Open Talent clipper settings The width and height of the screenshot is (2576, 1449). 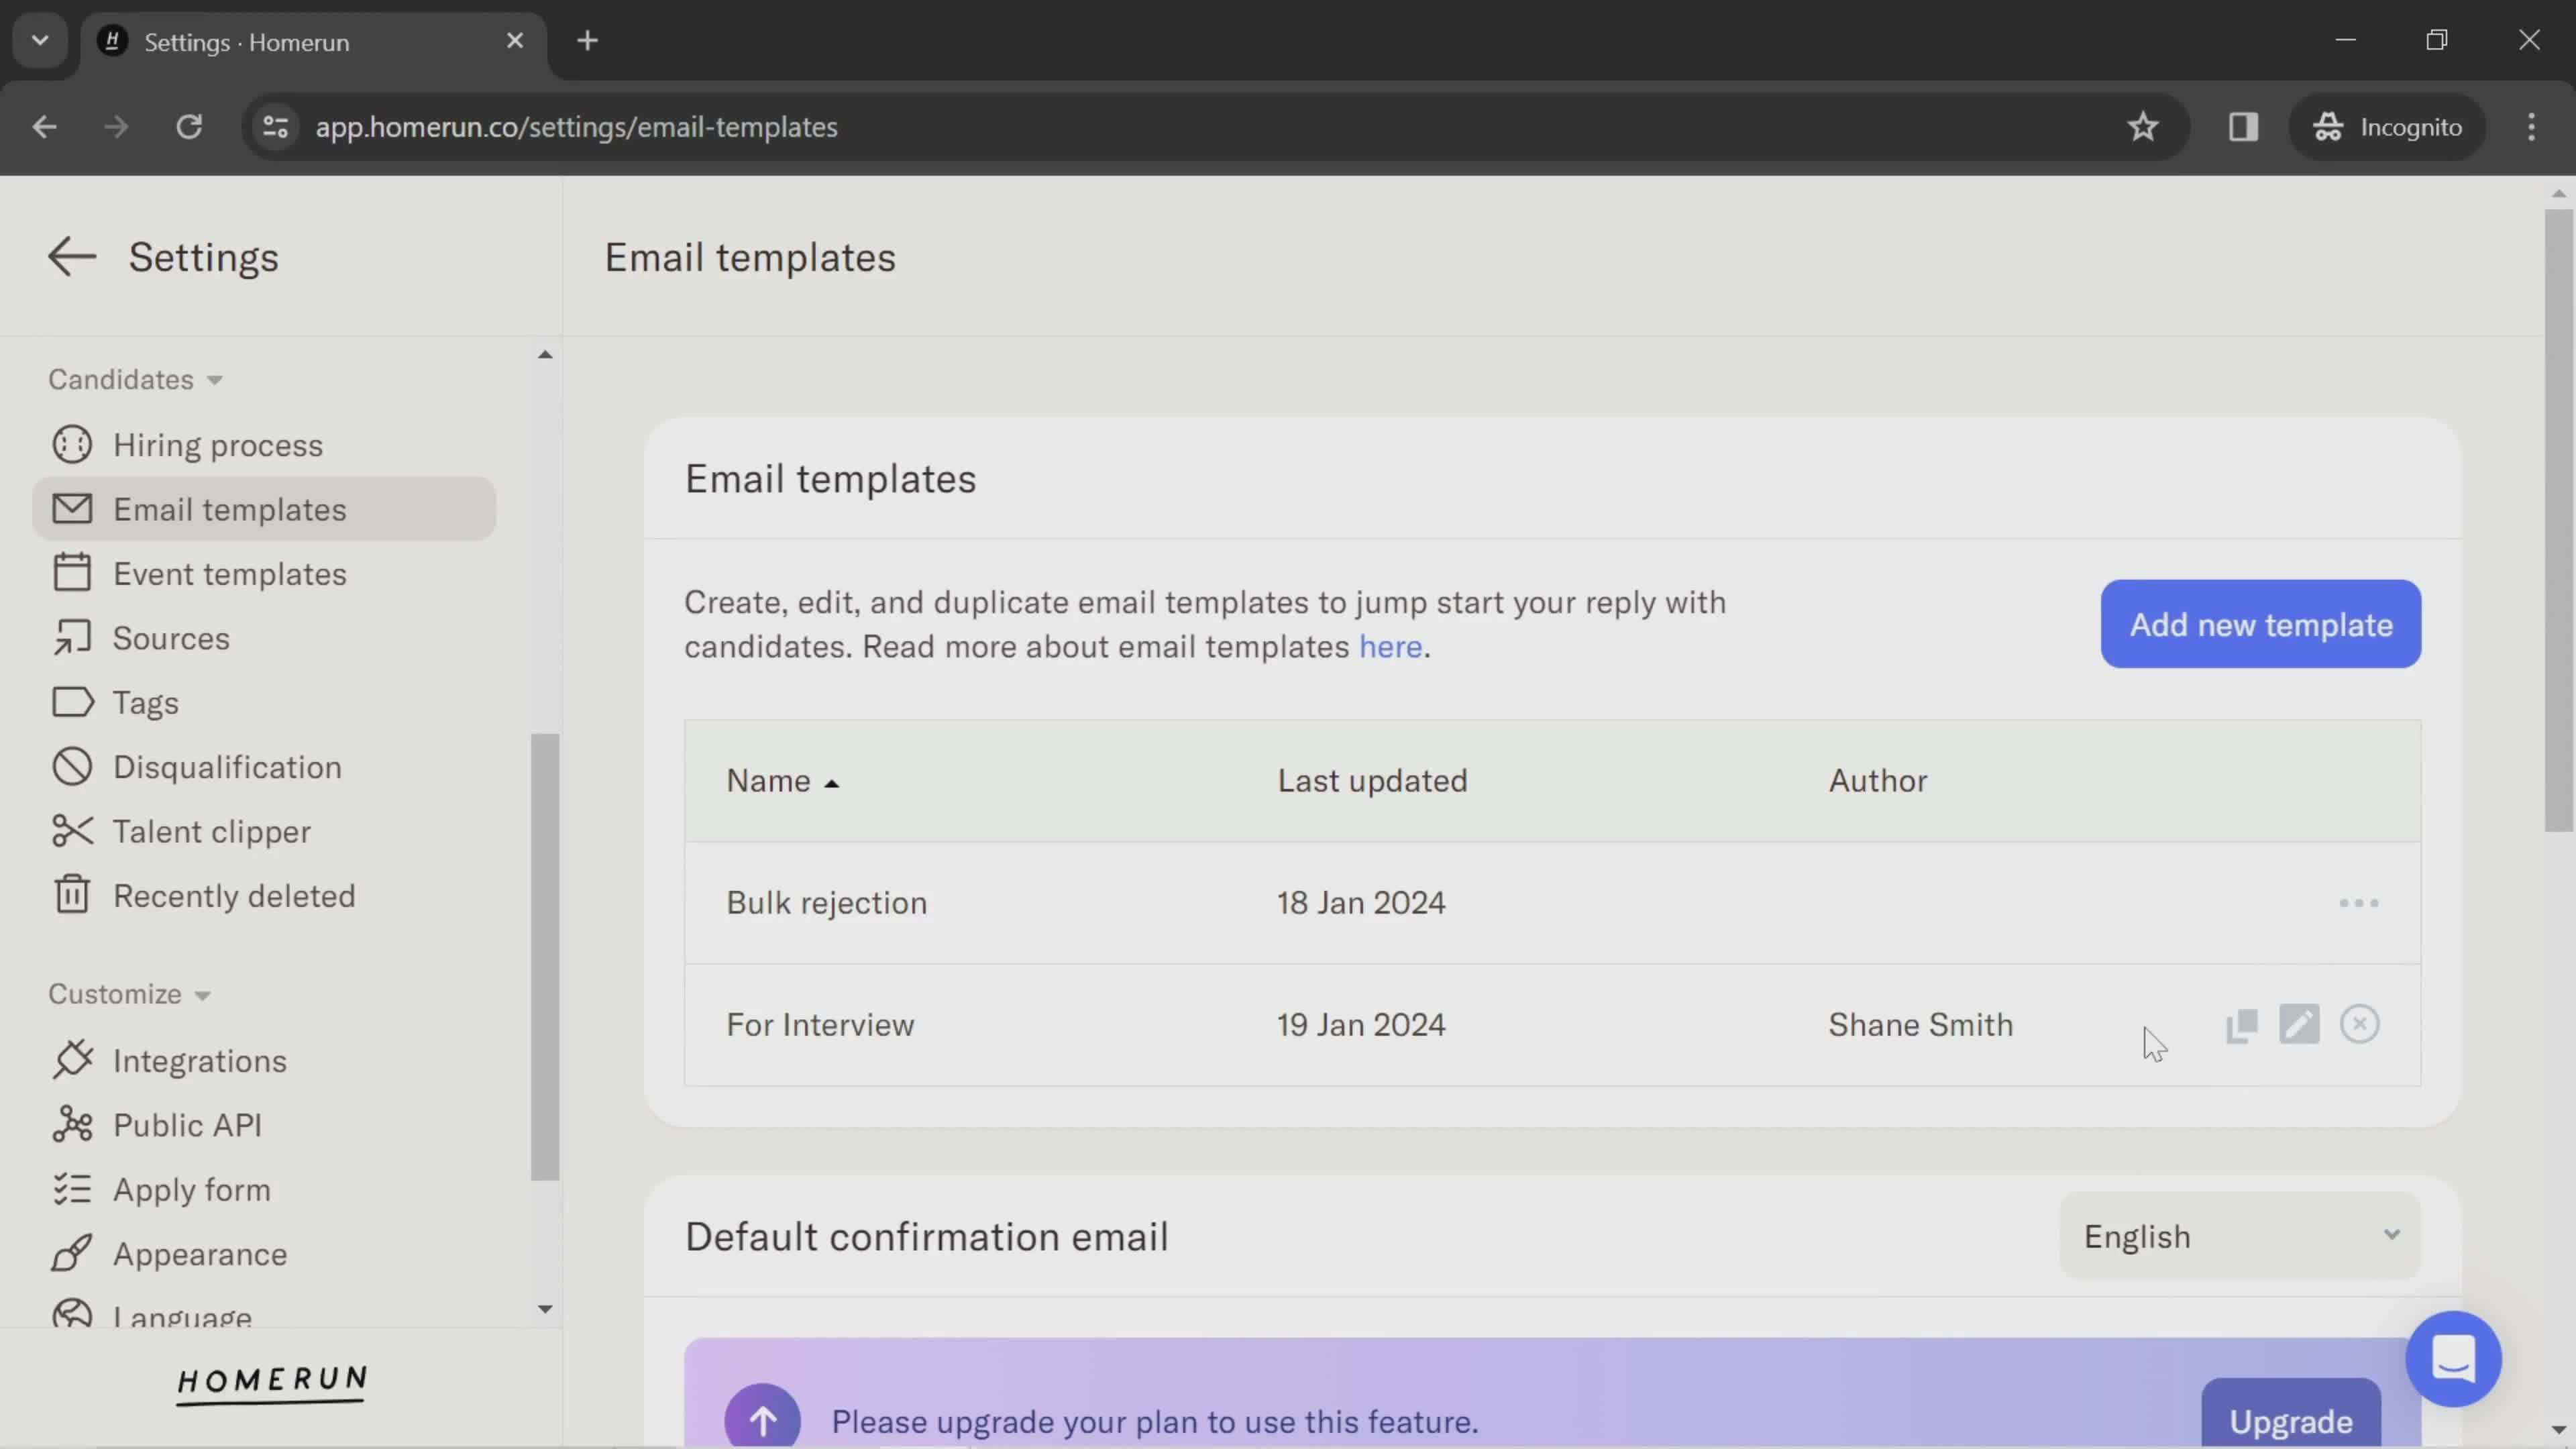tap(211, 832)
